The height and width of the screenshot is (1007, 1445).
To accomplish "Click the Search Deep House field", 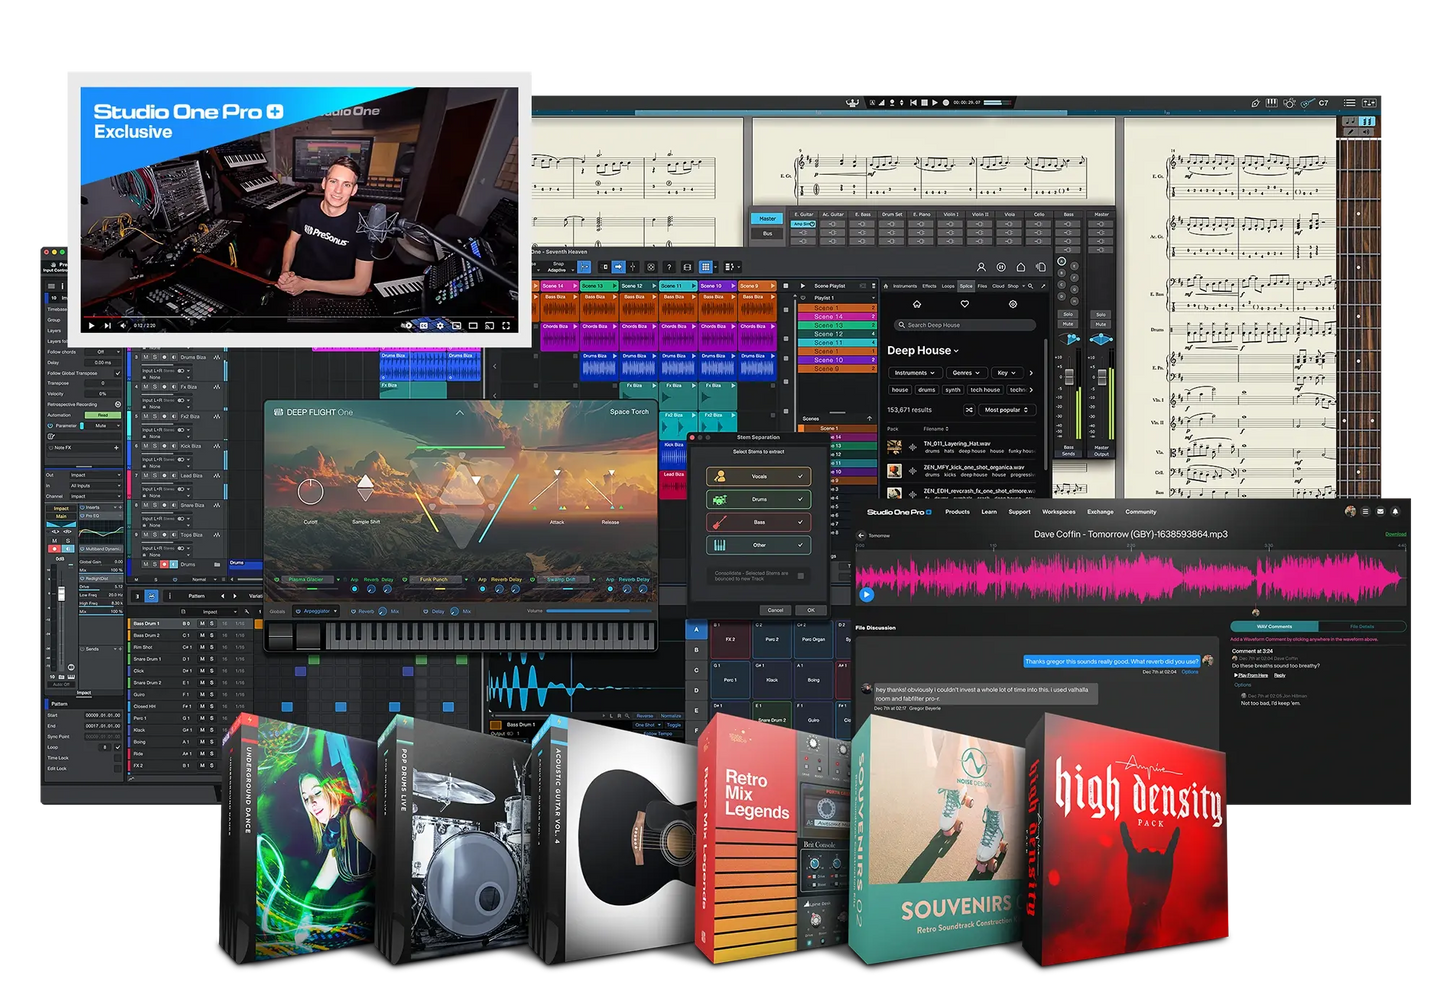I will pos(965,325).
